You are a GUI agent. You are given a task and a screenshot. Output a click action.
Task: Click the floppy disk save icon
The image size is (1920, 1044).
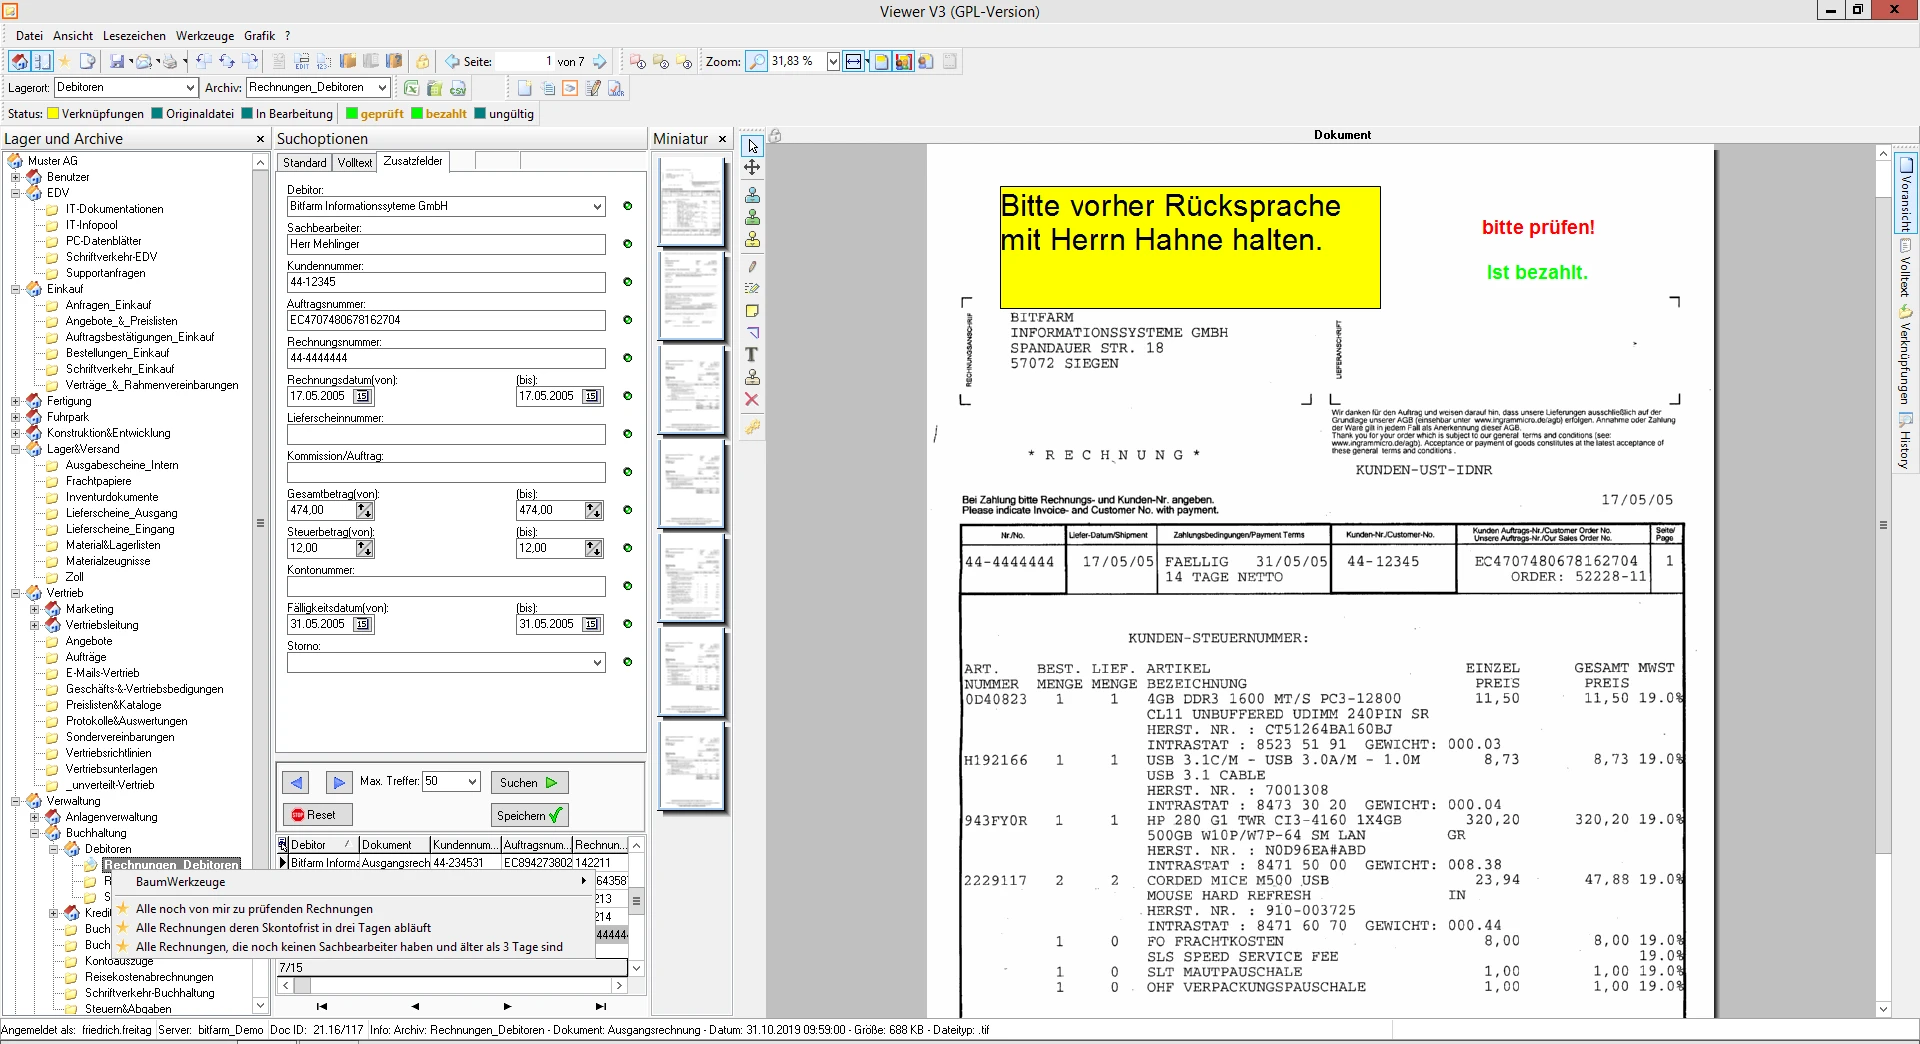tap(117, 61)
